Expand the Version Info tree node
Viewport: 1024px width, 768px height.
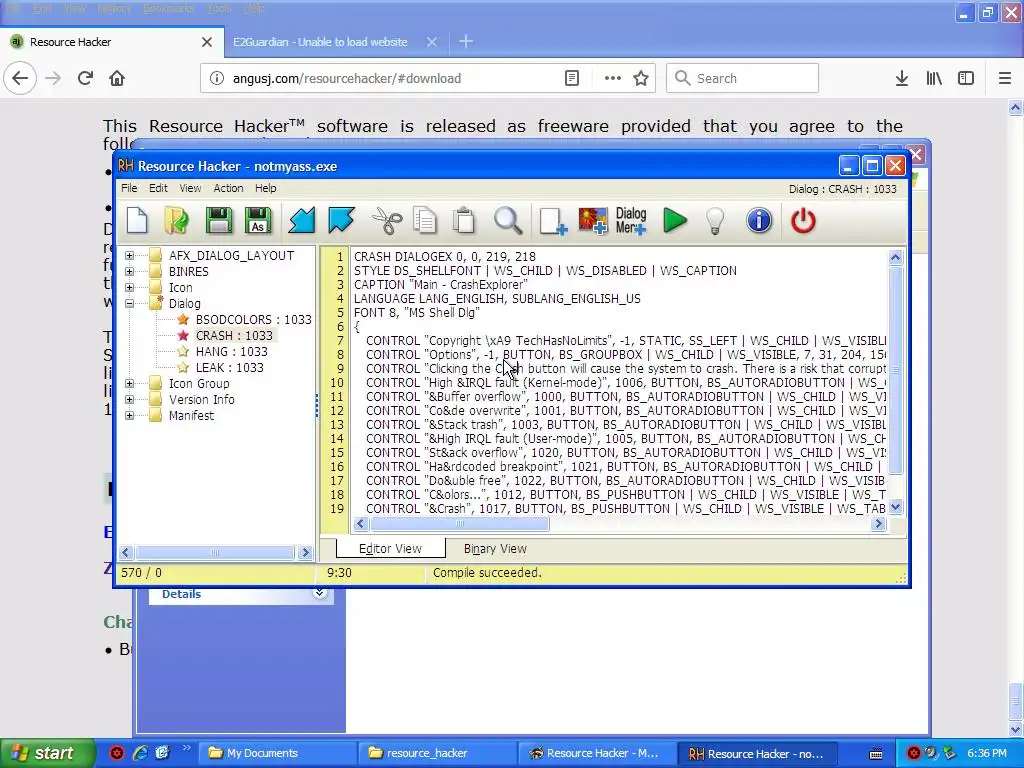(129, 400)
